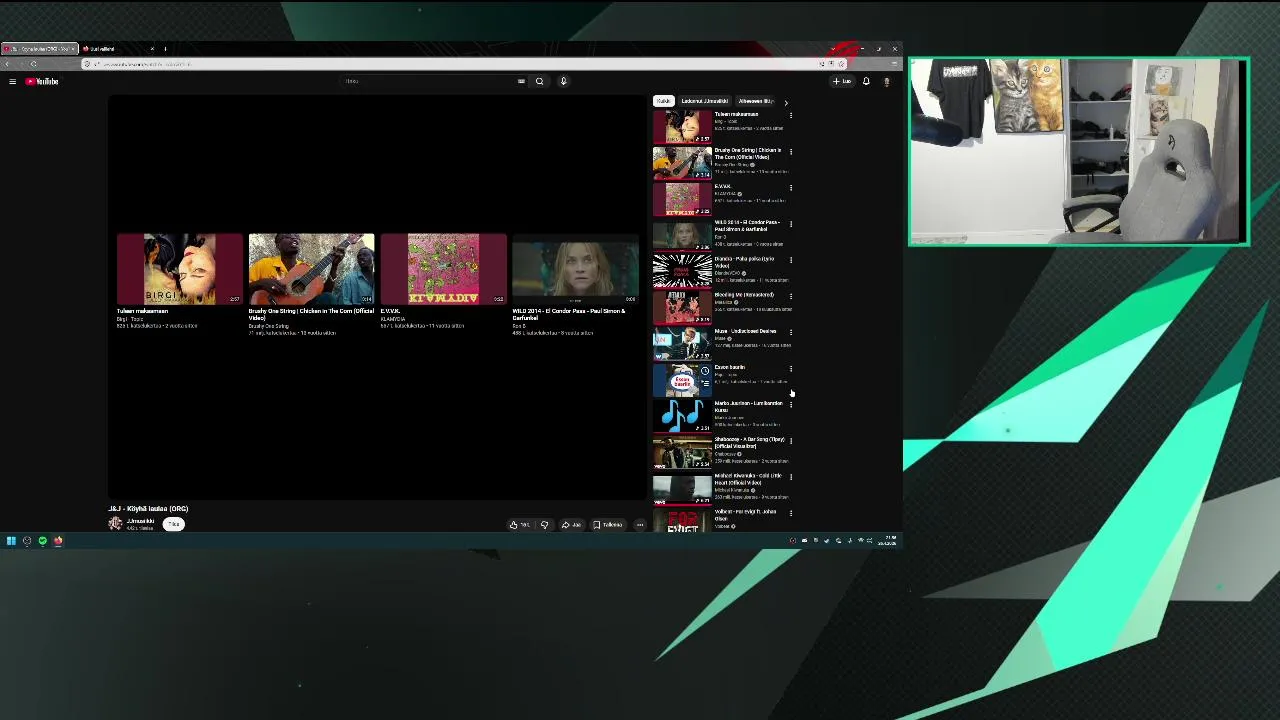Go back with browser back arrow
This screenshot has height=720, width=1280.
(x=8, y=64)
